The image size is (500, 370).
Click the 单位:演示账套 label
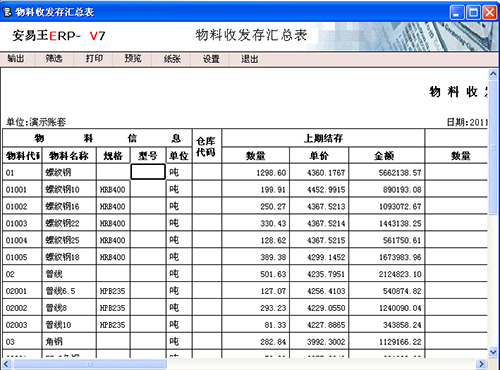click(x=36, y=122)
